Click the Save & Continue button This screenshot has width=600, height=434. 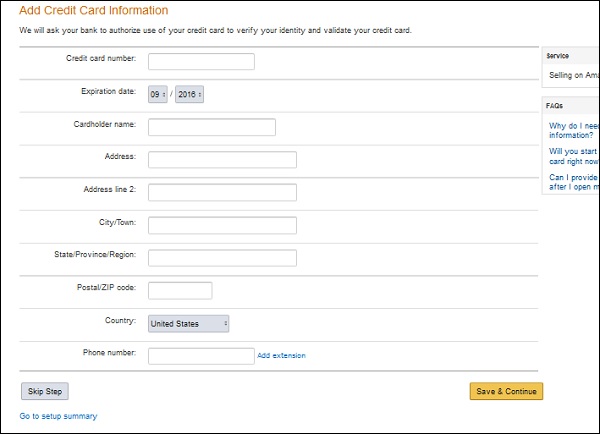[x=506, y=391]
